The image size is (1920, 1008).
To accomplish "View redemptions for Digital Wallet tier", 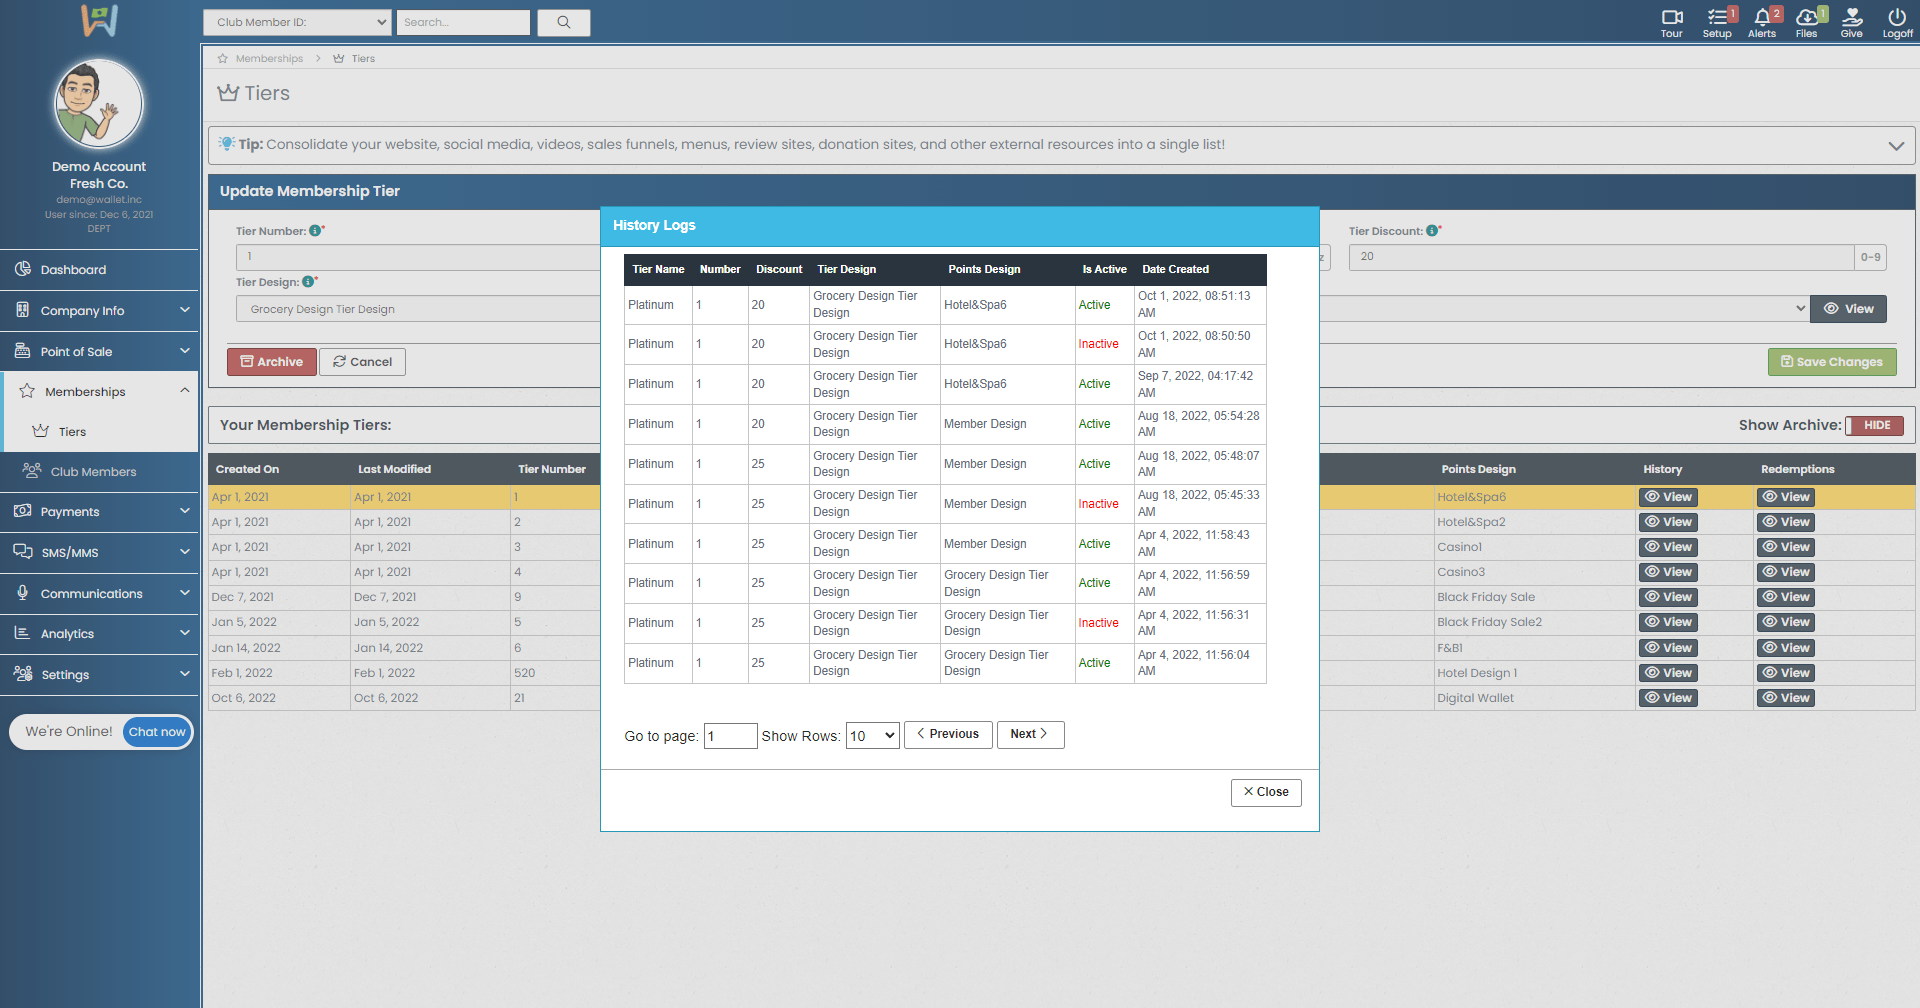I will (x=1785, y=698).
